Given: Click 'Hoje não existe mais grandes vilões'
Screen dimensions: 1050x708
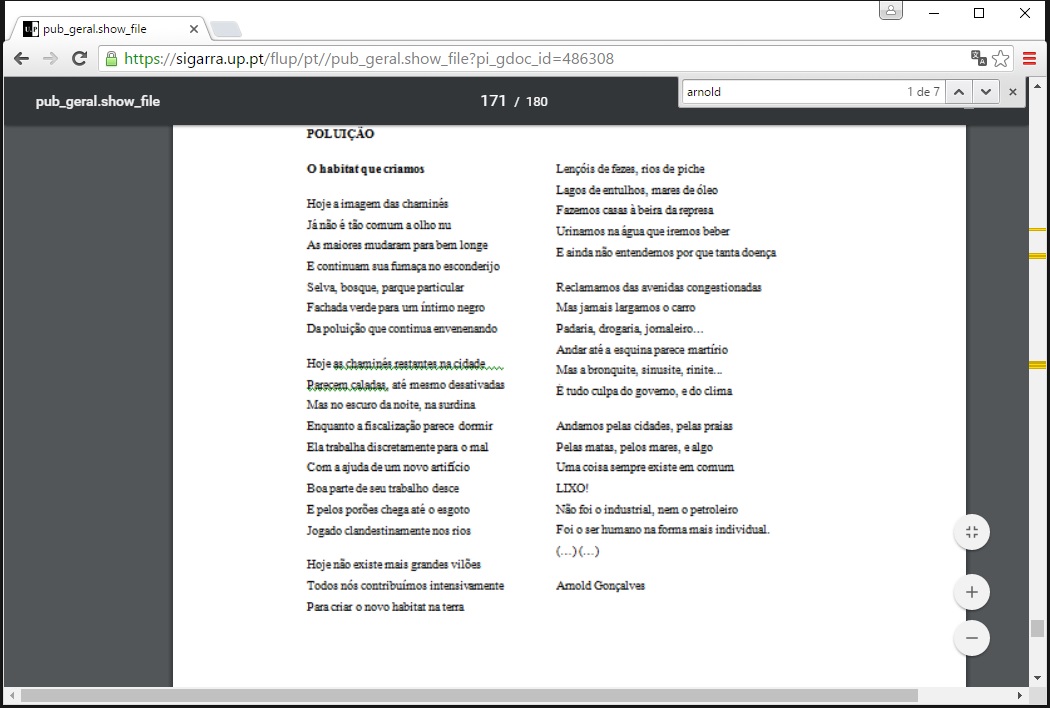Looking at the screenshot, I should tap(393, 564).
